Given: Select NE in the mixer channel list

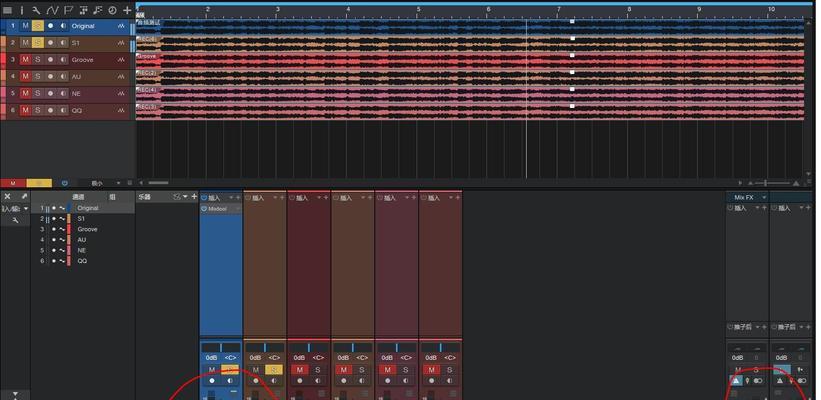Looking at the screenshot, I should tap(82, 250).
